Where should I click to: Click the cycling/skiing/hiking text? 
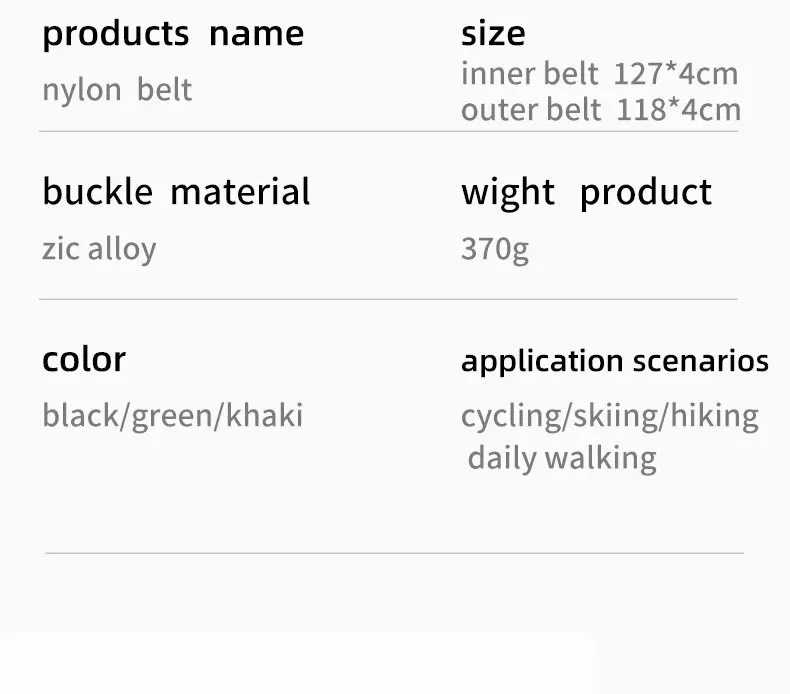click(609, 416)
